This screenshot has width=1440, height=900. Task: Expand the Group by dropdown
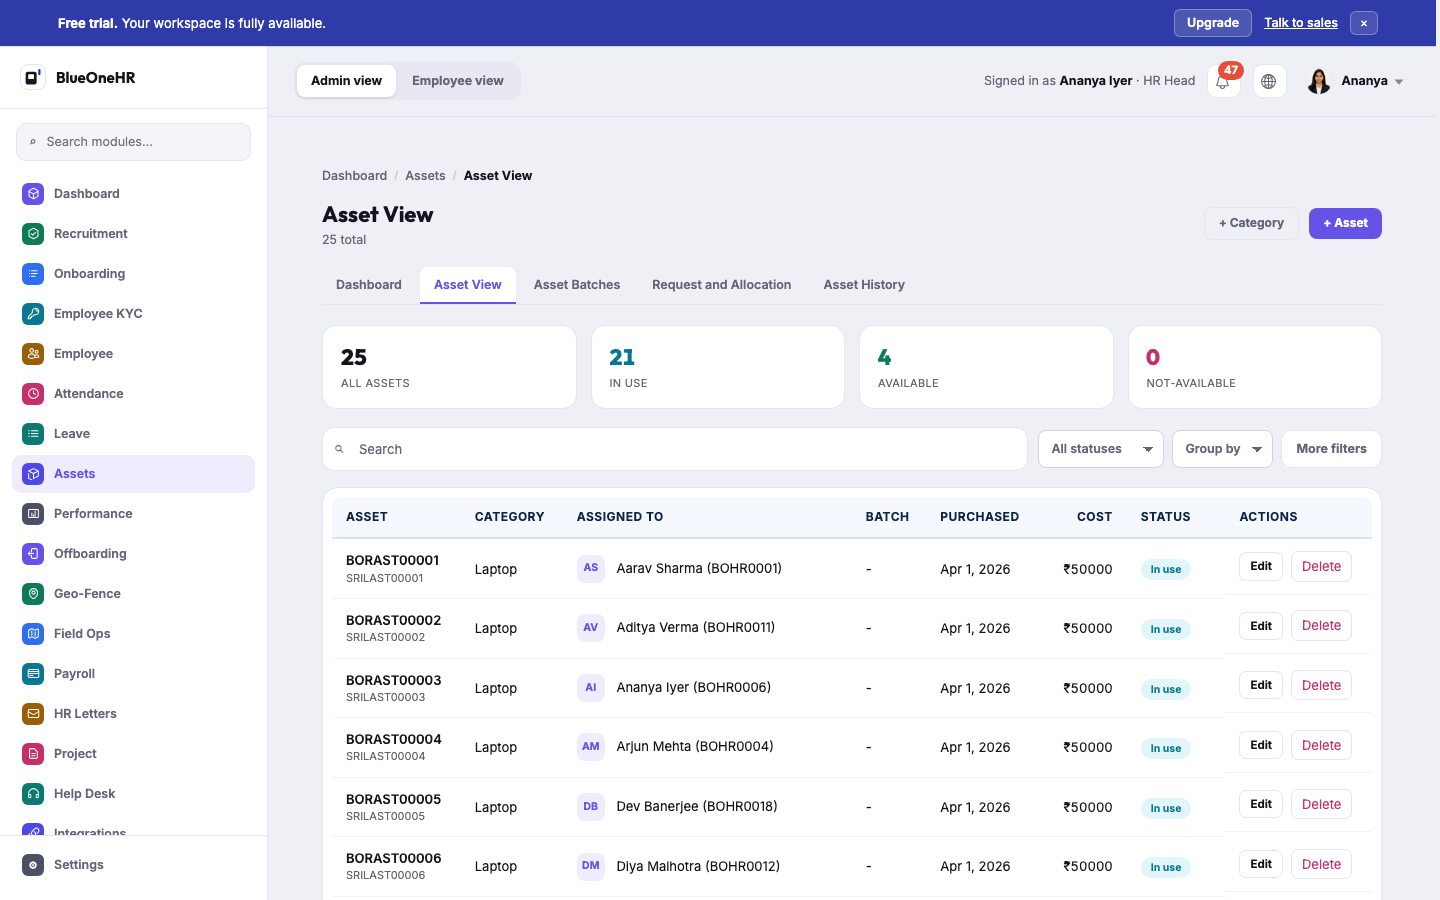(x=1222, y=449)
